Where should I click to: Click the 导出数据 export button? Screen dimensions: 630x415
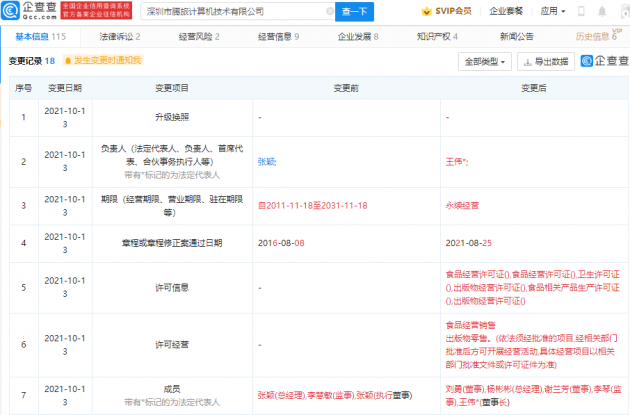(x=546, y=61)
